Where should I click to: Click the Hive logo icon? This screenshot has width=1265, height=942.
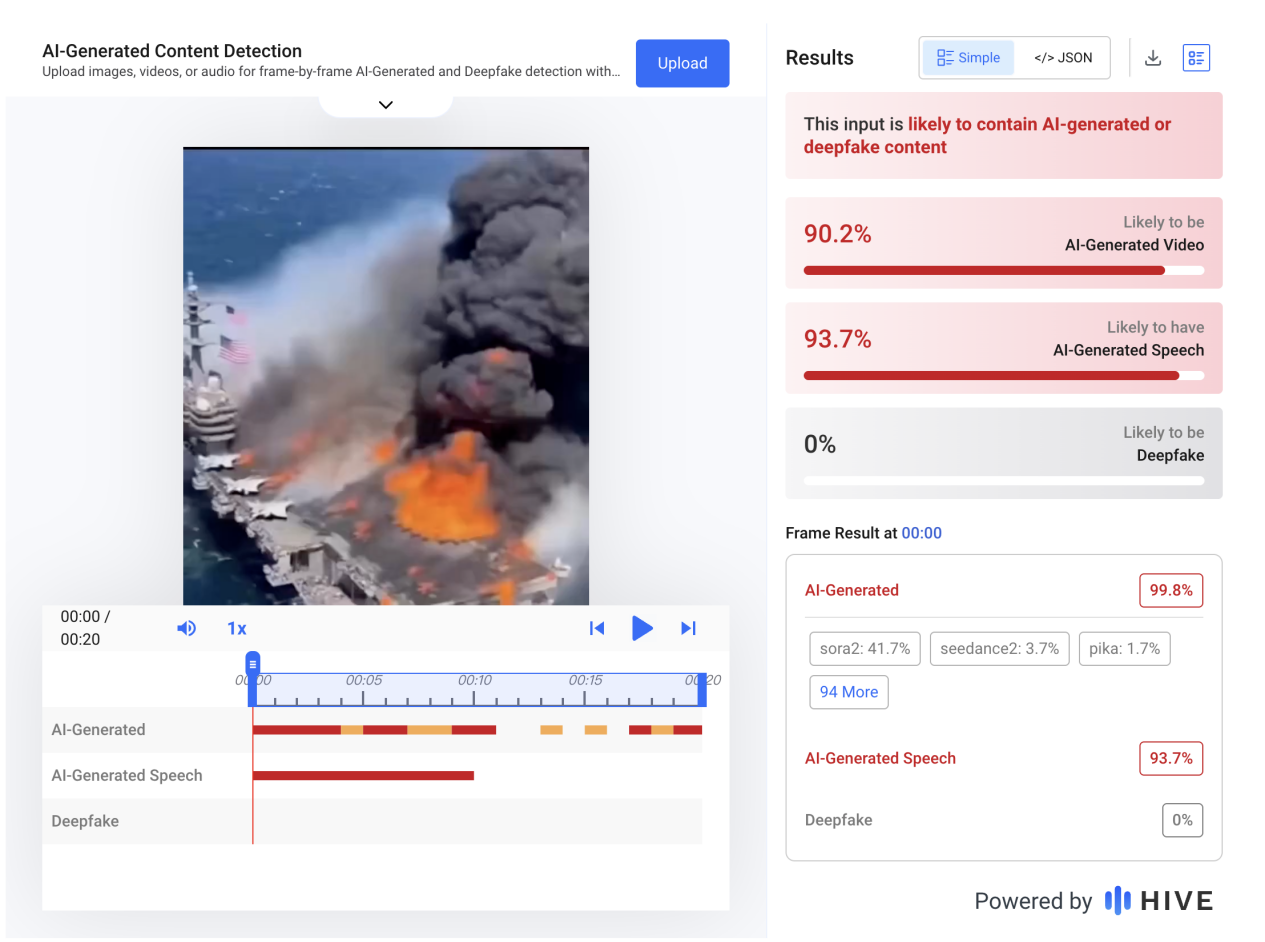(1117, 900)
